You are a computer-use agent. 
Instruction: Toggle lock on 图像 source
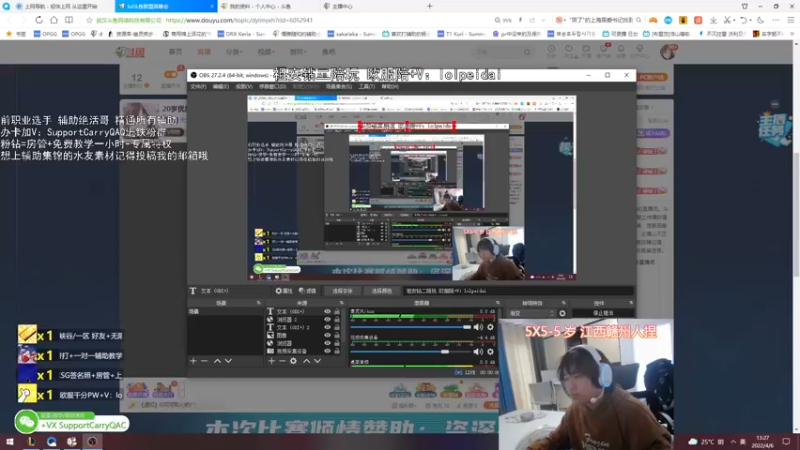(337, 335)
